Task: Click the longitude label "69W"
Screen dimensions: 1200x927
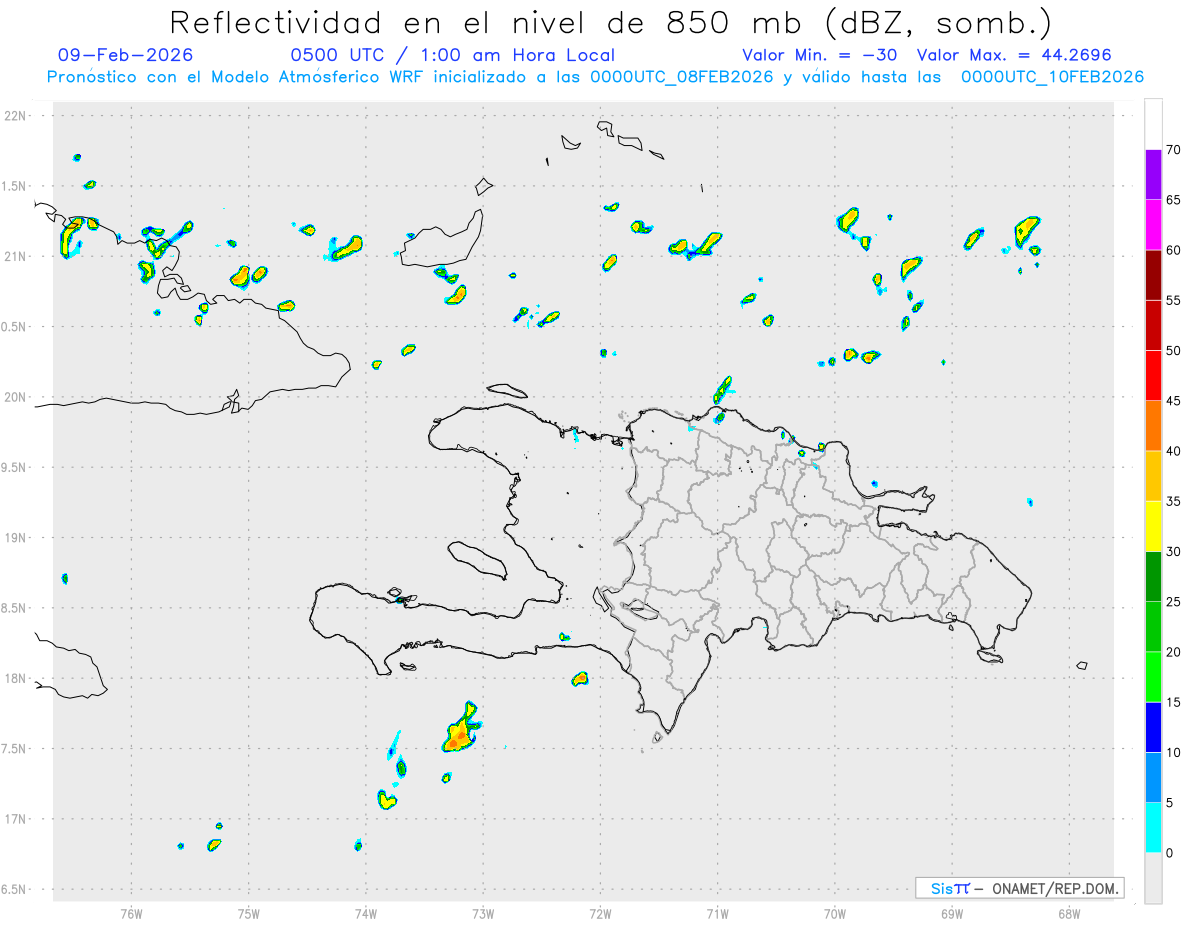Action: pyautogui.click(x=952, y=913)
